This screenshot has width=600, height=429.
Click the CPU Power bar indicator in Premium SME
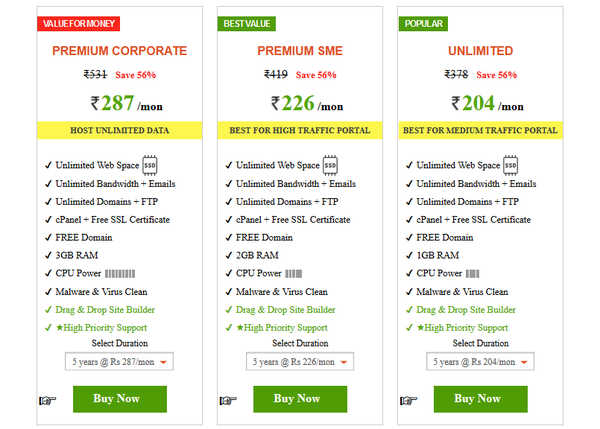(x=293, y=274)
